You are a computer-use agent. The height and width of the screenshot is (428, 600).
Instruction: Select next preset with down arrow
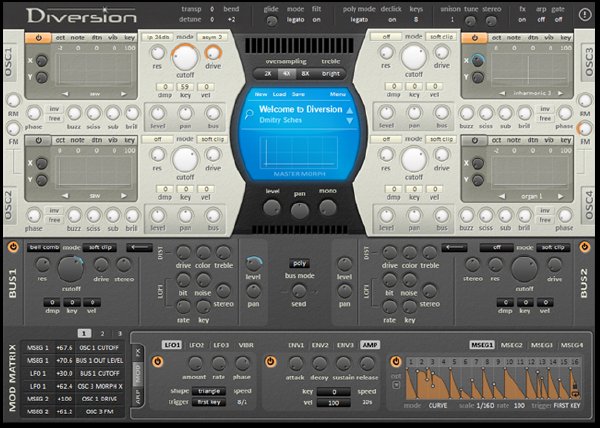point(349,121)
